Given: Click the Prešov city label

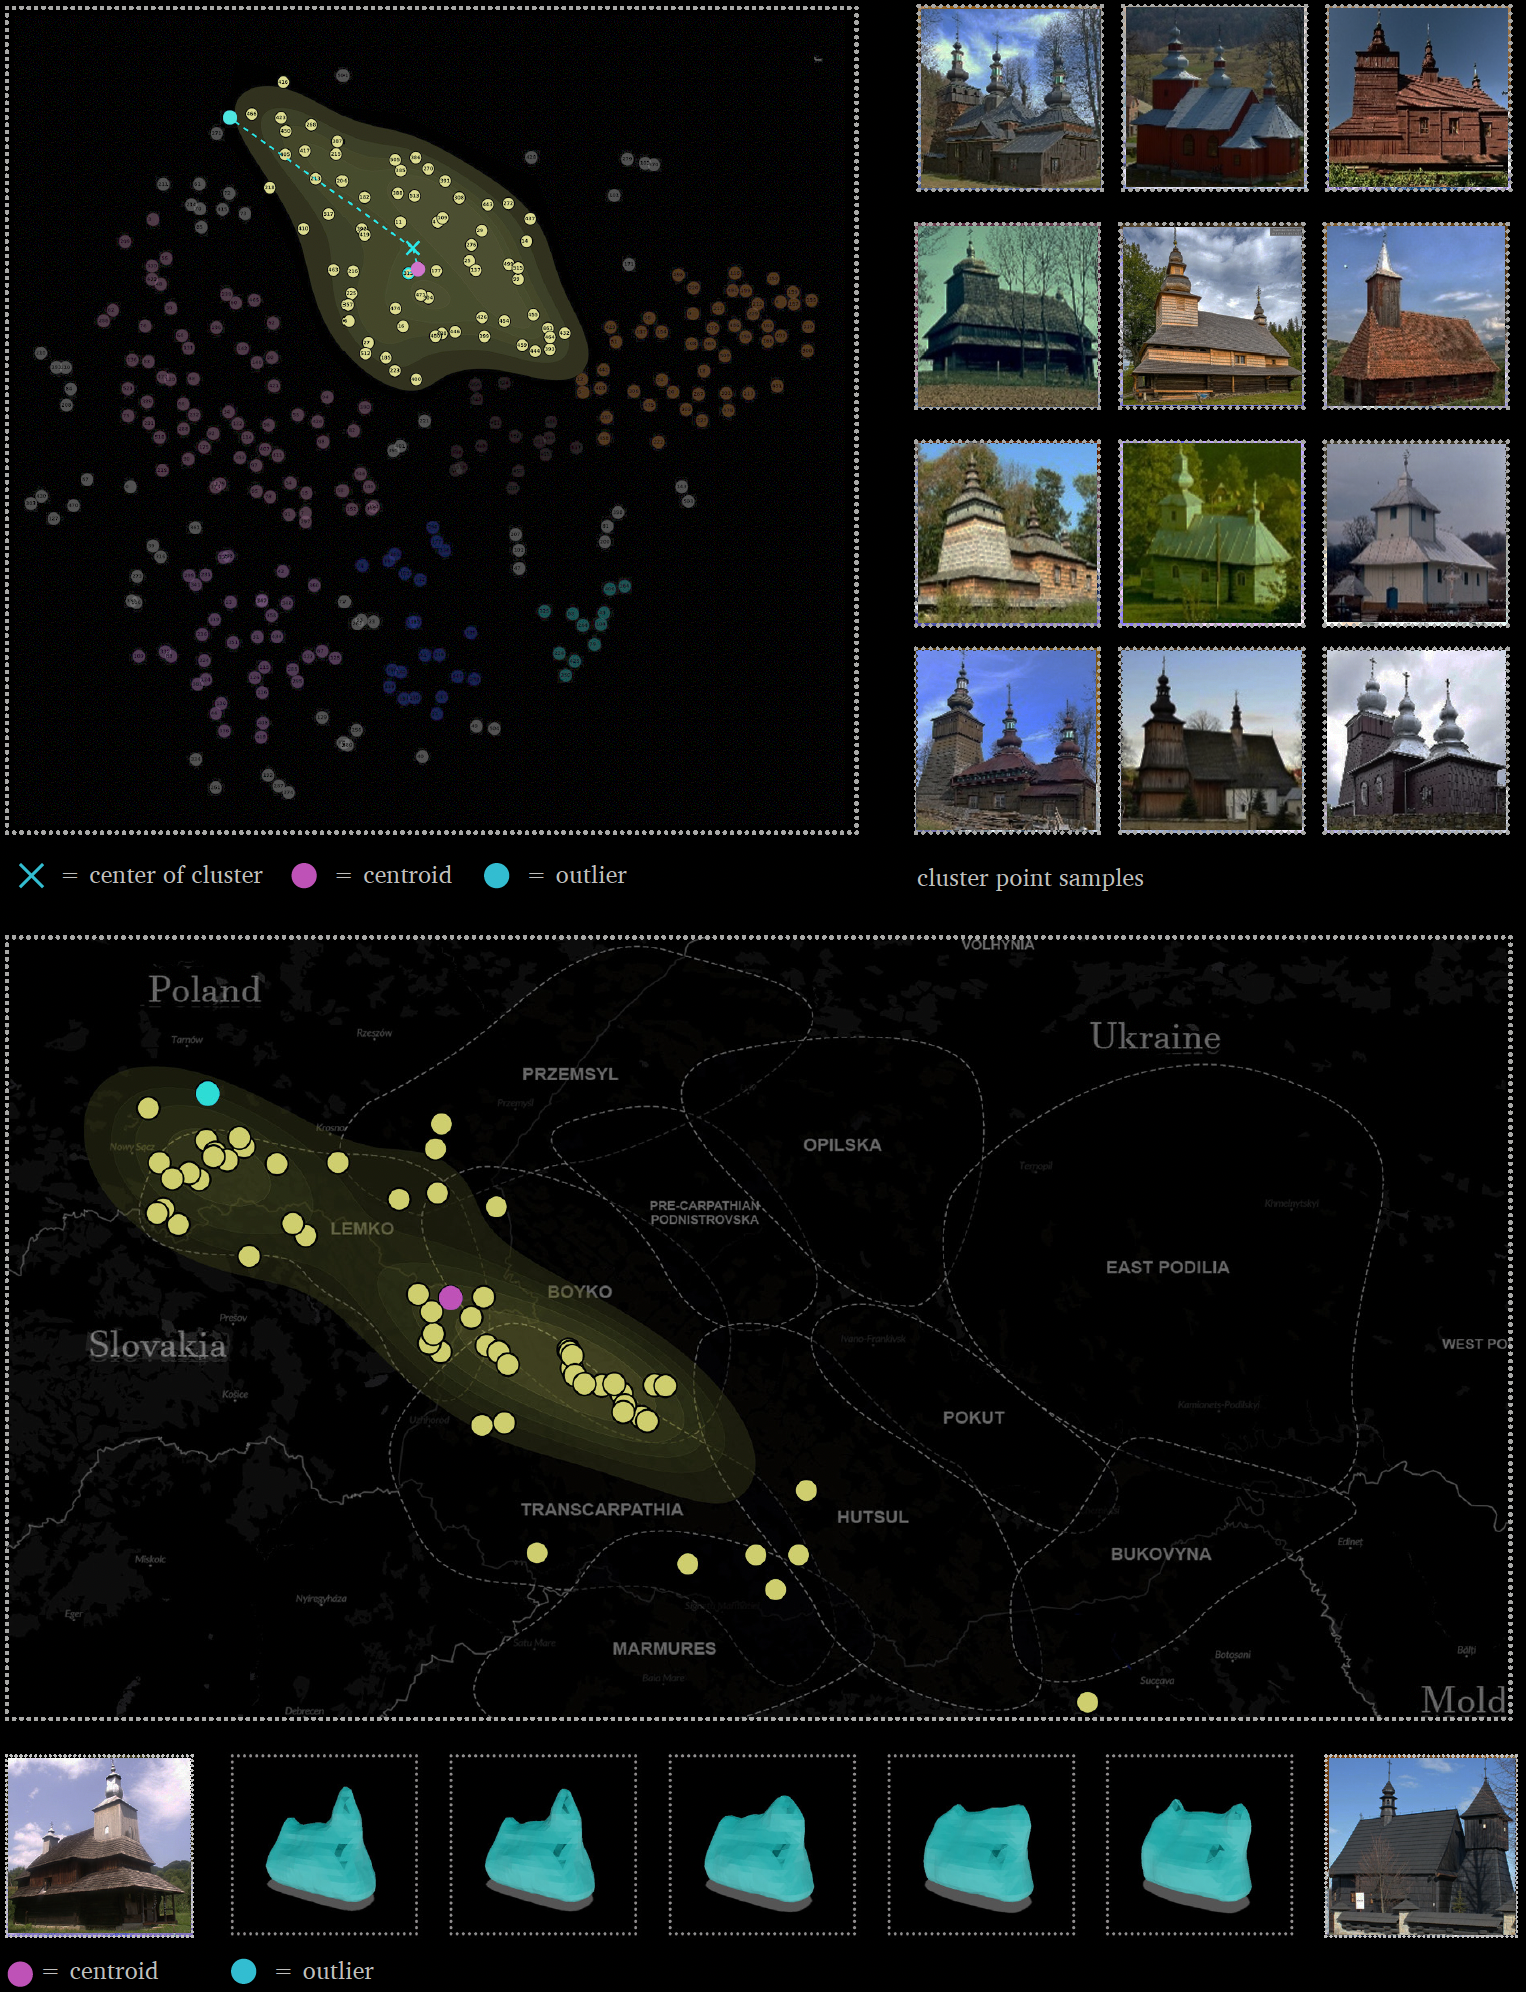Looking at the screenshot, I should coord(233,1318).
